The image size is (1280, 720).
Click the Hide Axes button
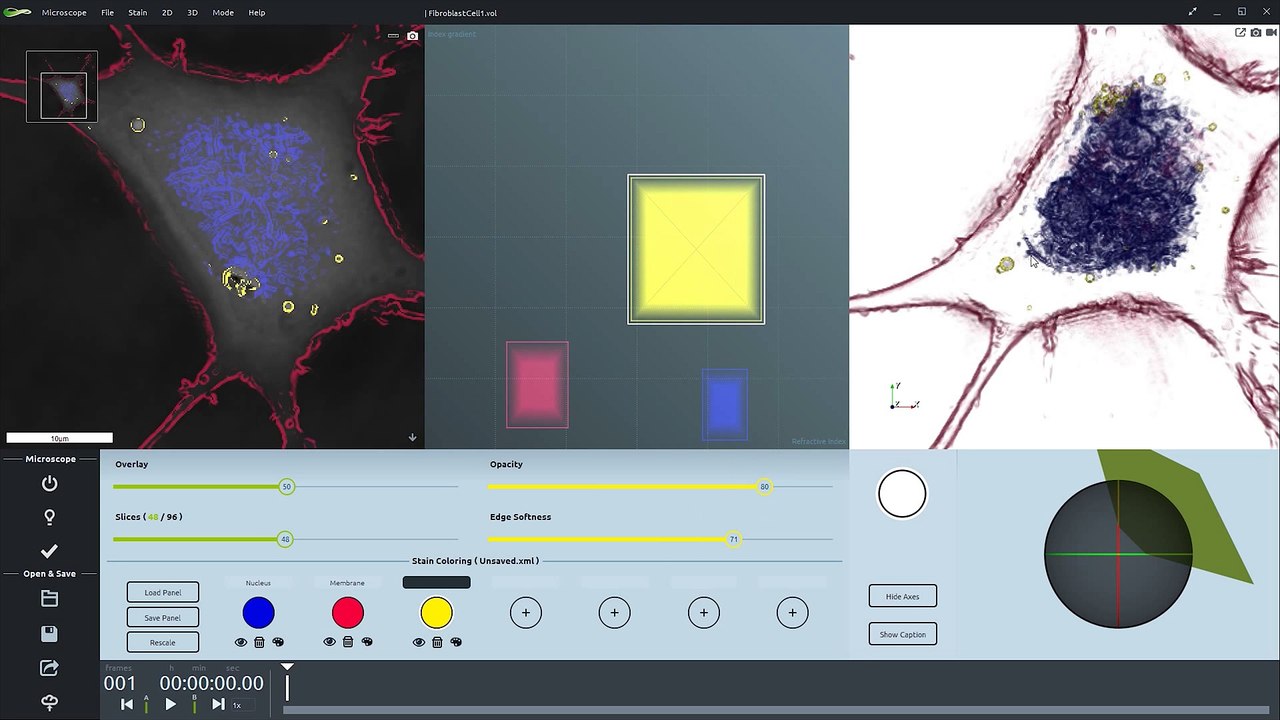(x=902, y=597)
